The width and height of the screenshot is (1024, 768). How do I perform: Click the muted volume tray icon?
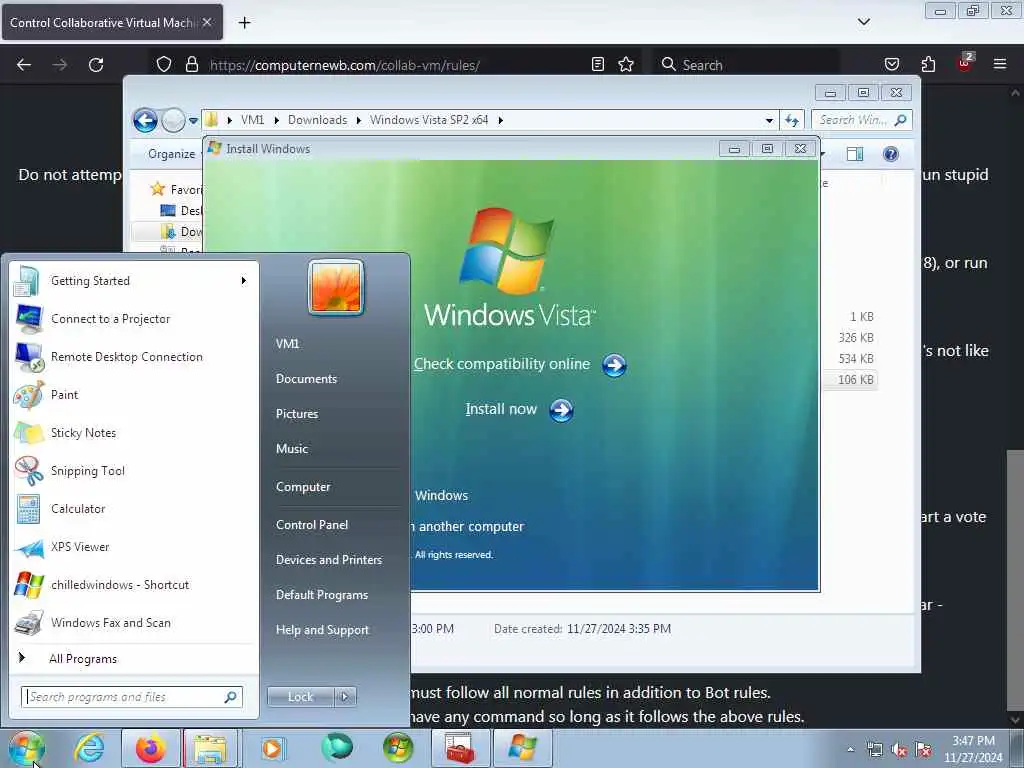click(x=899, y=750)
